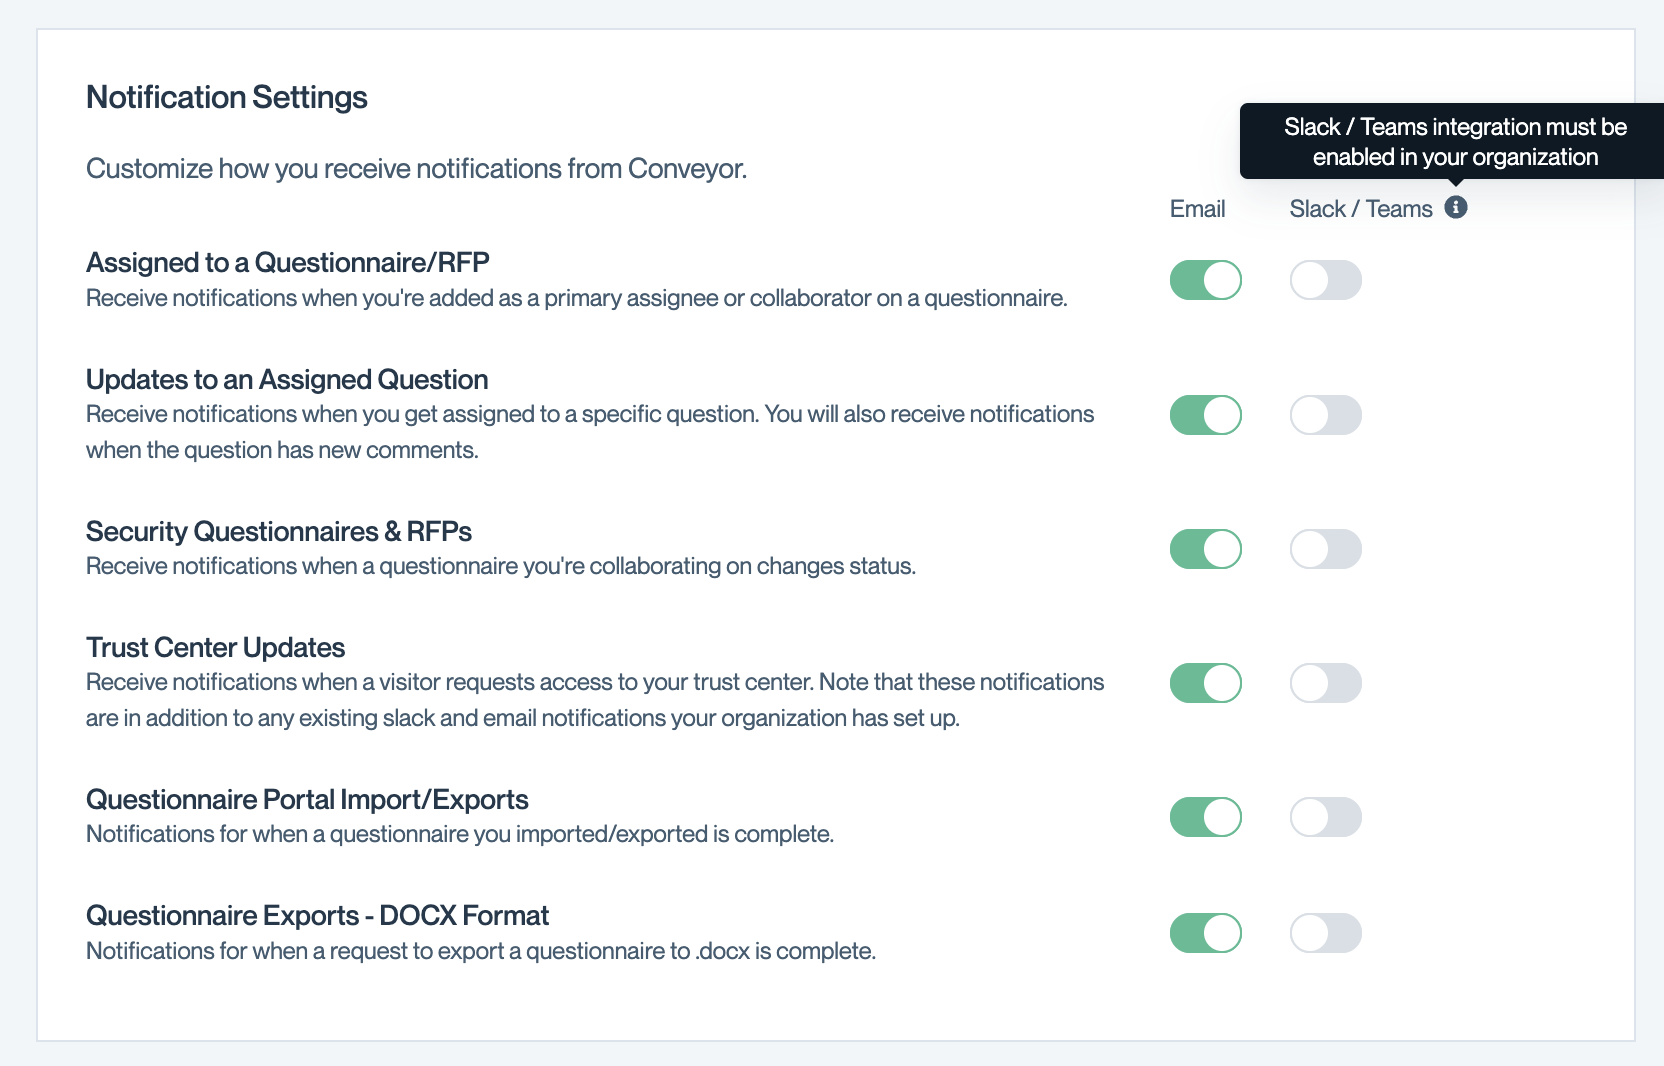Turn on Slack/Teams for Updates to an Assigned Question
Viewport: 1664px width, 1066px height.
click(x=1326, y=415)
